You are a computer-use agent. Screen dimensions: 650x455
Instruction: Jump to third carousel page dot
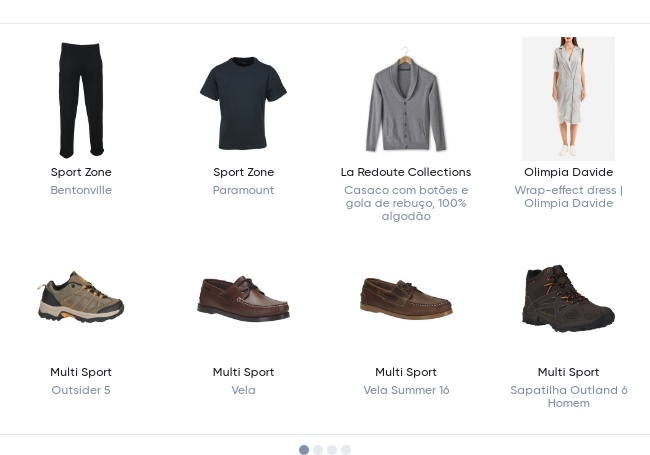click(332, 450)
